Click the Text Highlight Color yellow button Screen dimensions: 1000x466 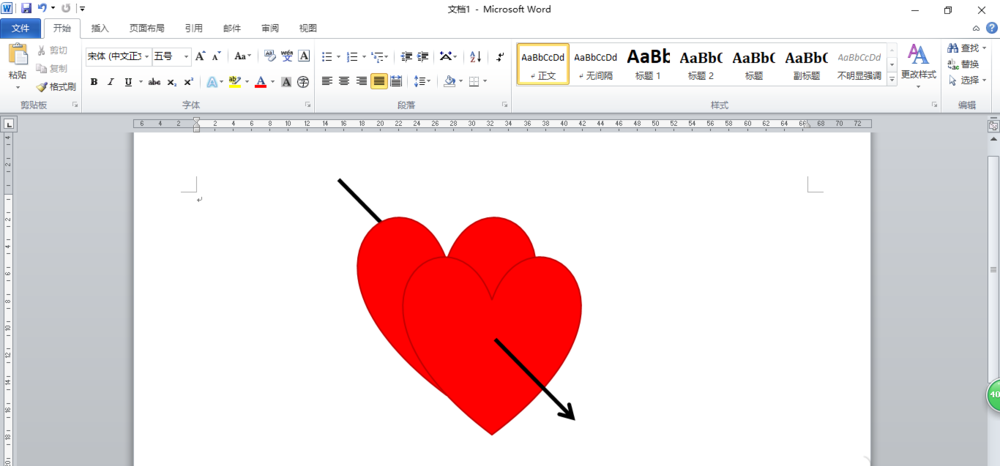tap(235, 82)
